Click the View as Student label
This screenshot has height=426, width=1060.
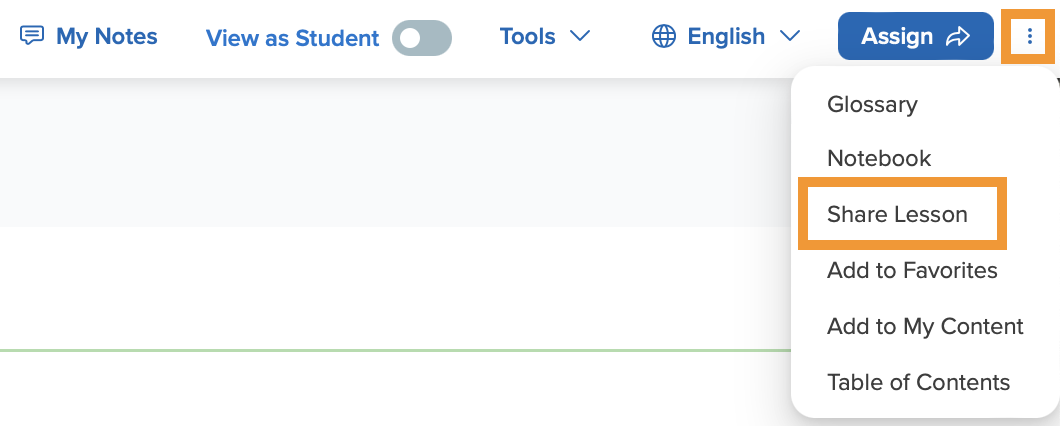pyautogui.click(x=292, y=39)
